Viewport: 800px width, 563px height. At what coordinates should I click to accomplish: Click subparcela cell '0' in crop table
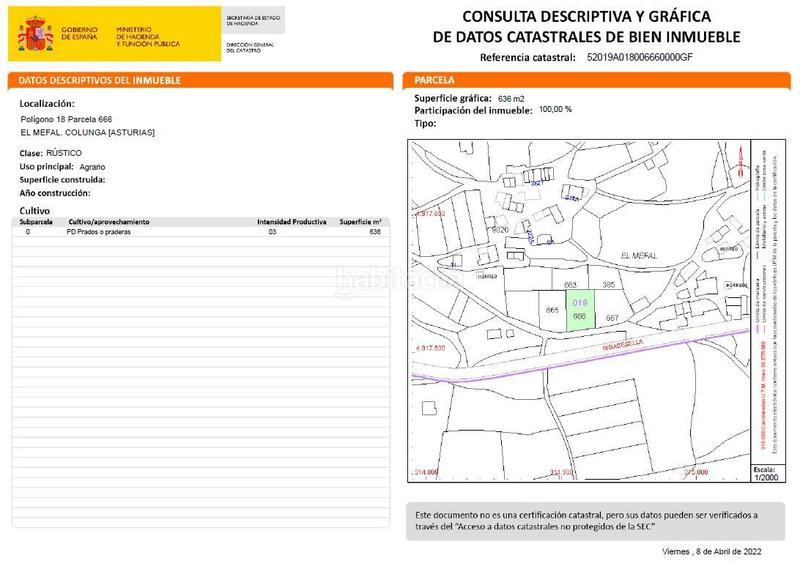click(28, 232)
